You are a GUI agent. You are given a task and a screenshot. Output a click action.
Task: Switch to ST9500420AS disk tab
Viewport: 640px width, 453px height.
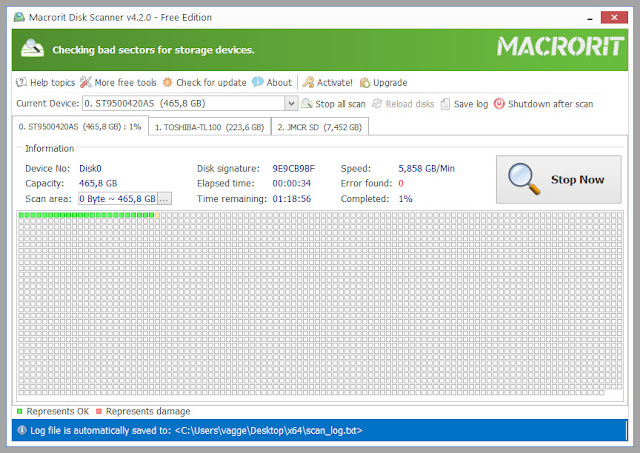(80, 127)
